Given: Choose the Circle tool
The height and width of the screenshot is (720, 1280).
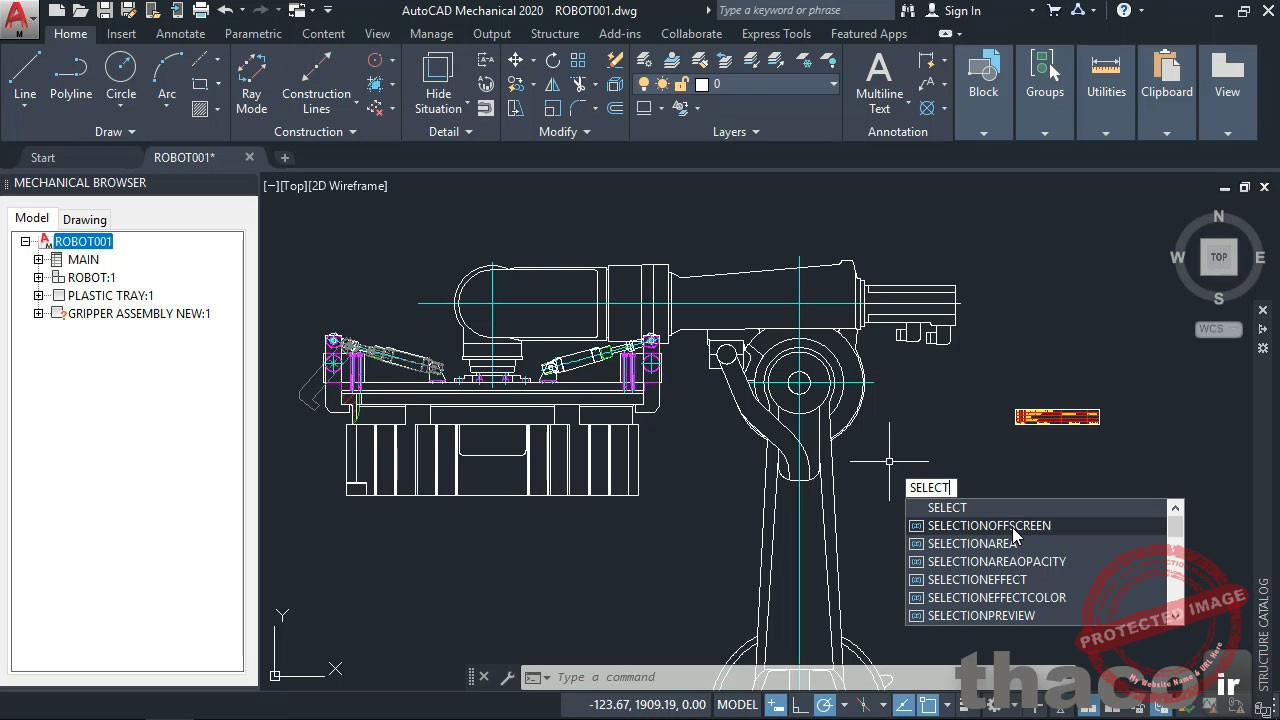Looking at the screenshot, I should coord(121,77).
